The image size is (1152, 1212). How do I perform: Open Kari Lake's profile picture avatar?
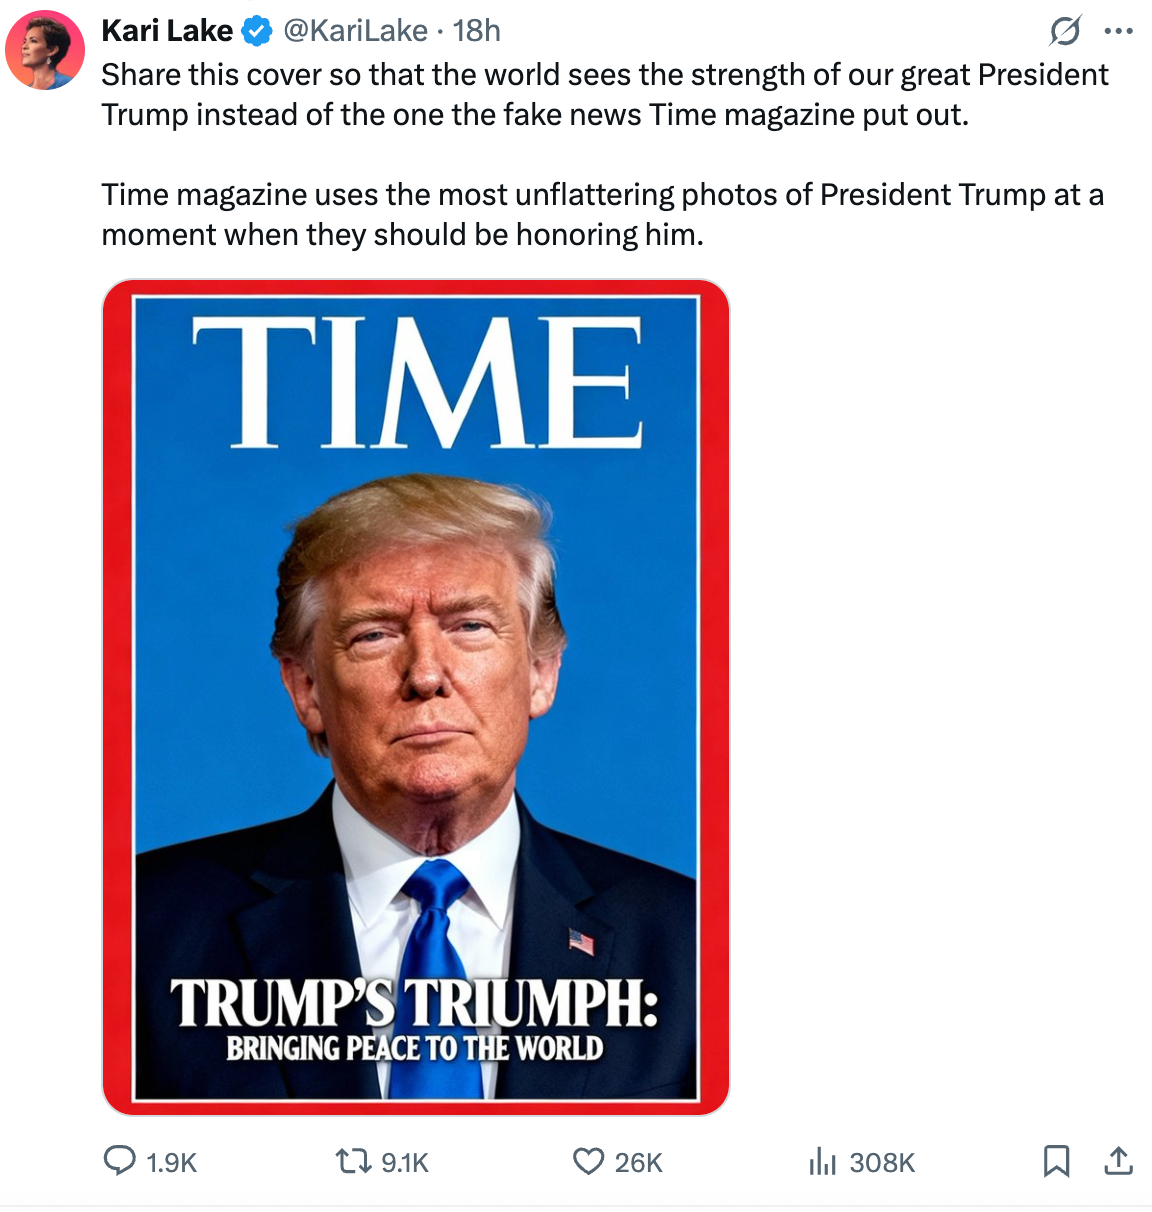coord(45,50)
